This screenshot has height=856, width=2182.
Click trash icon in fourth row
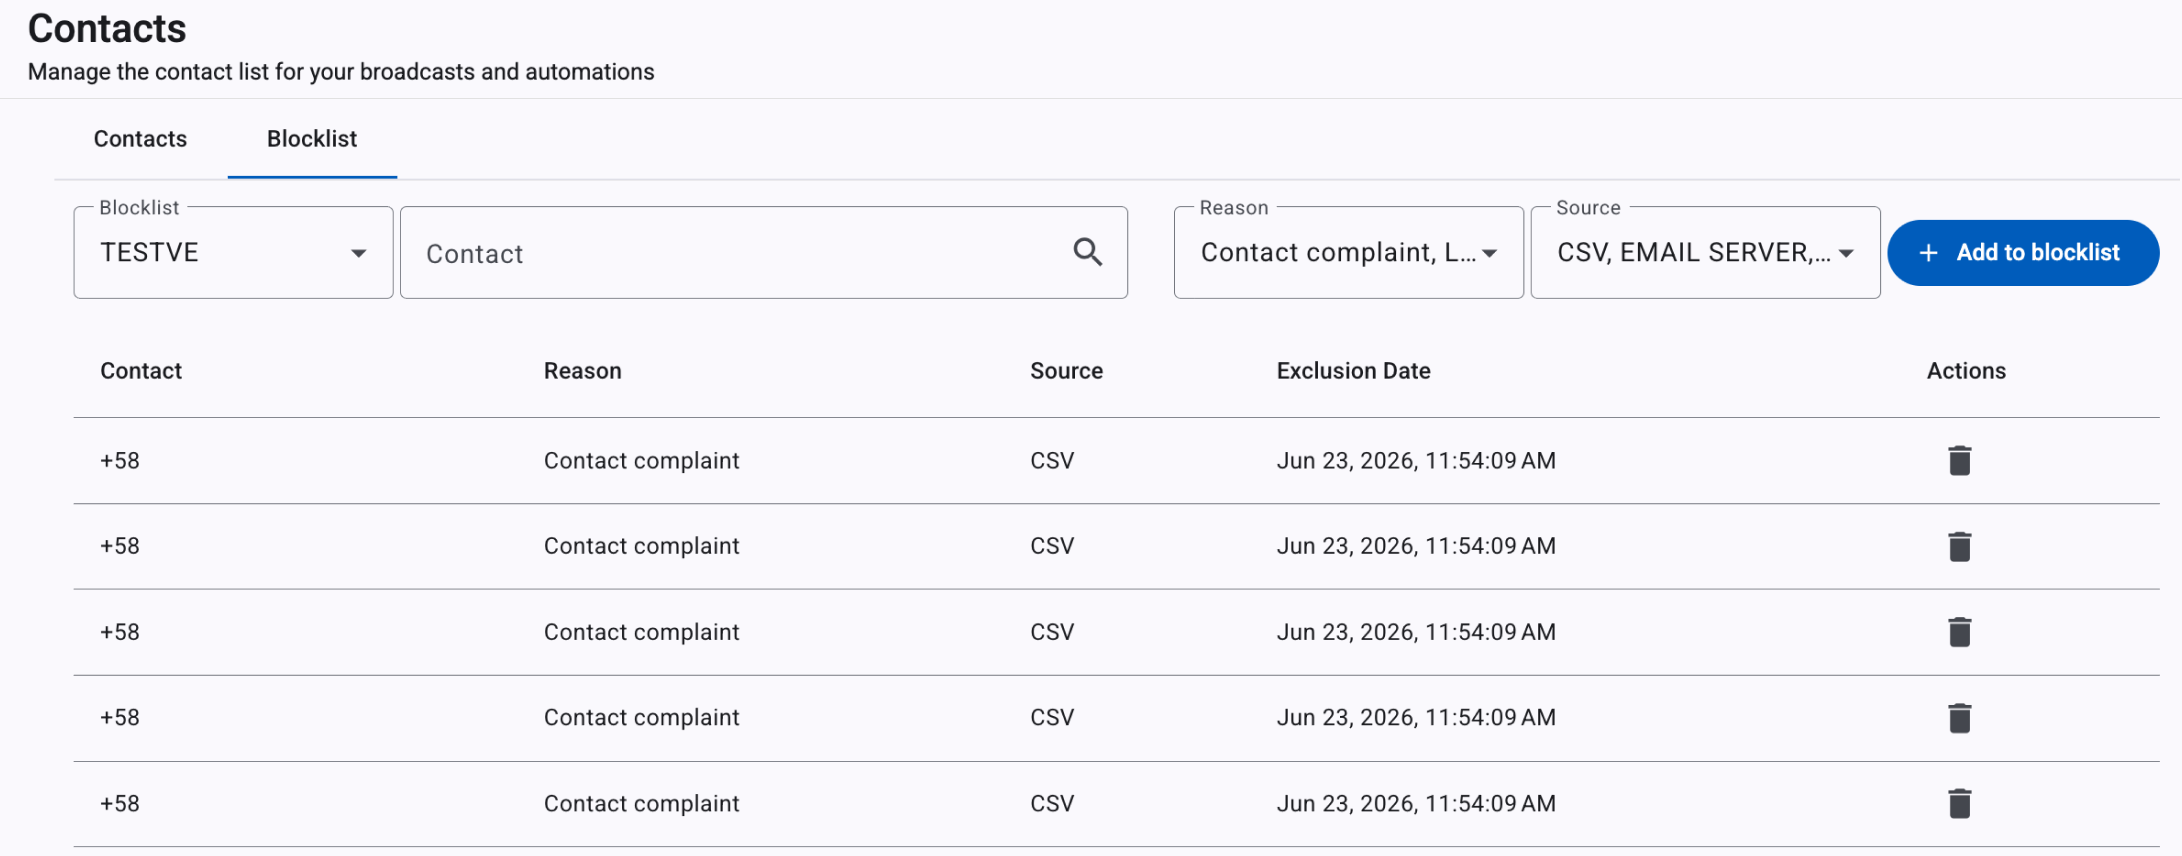1959,718
